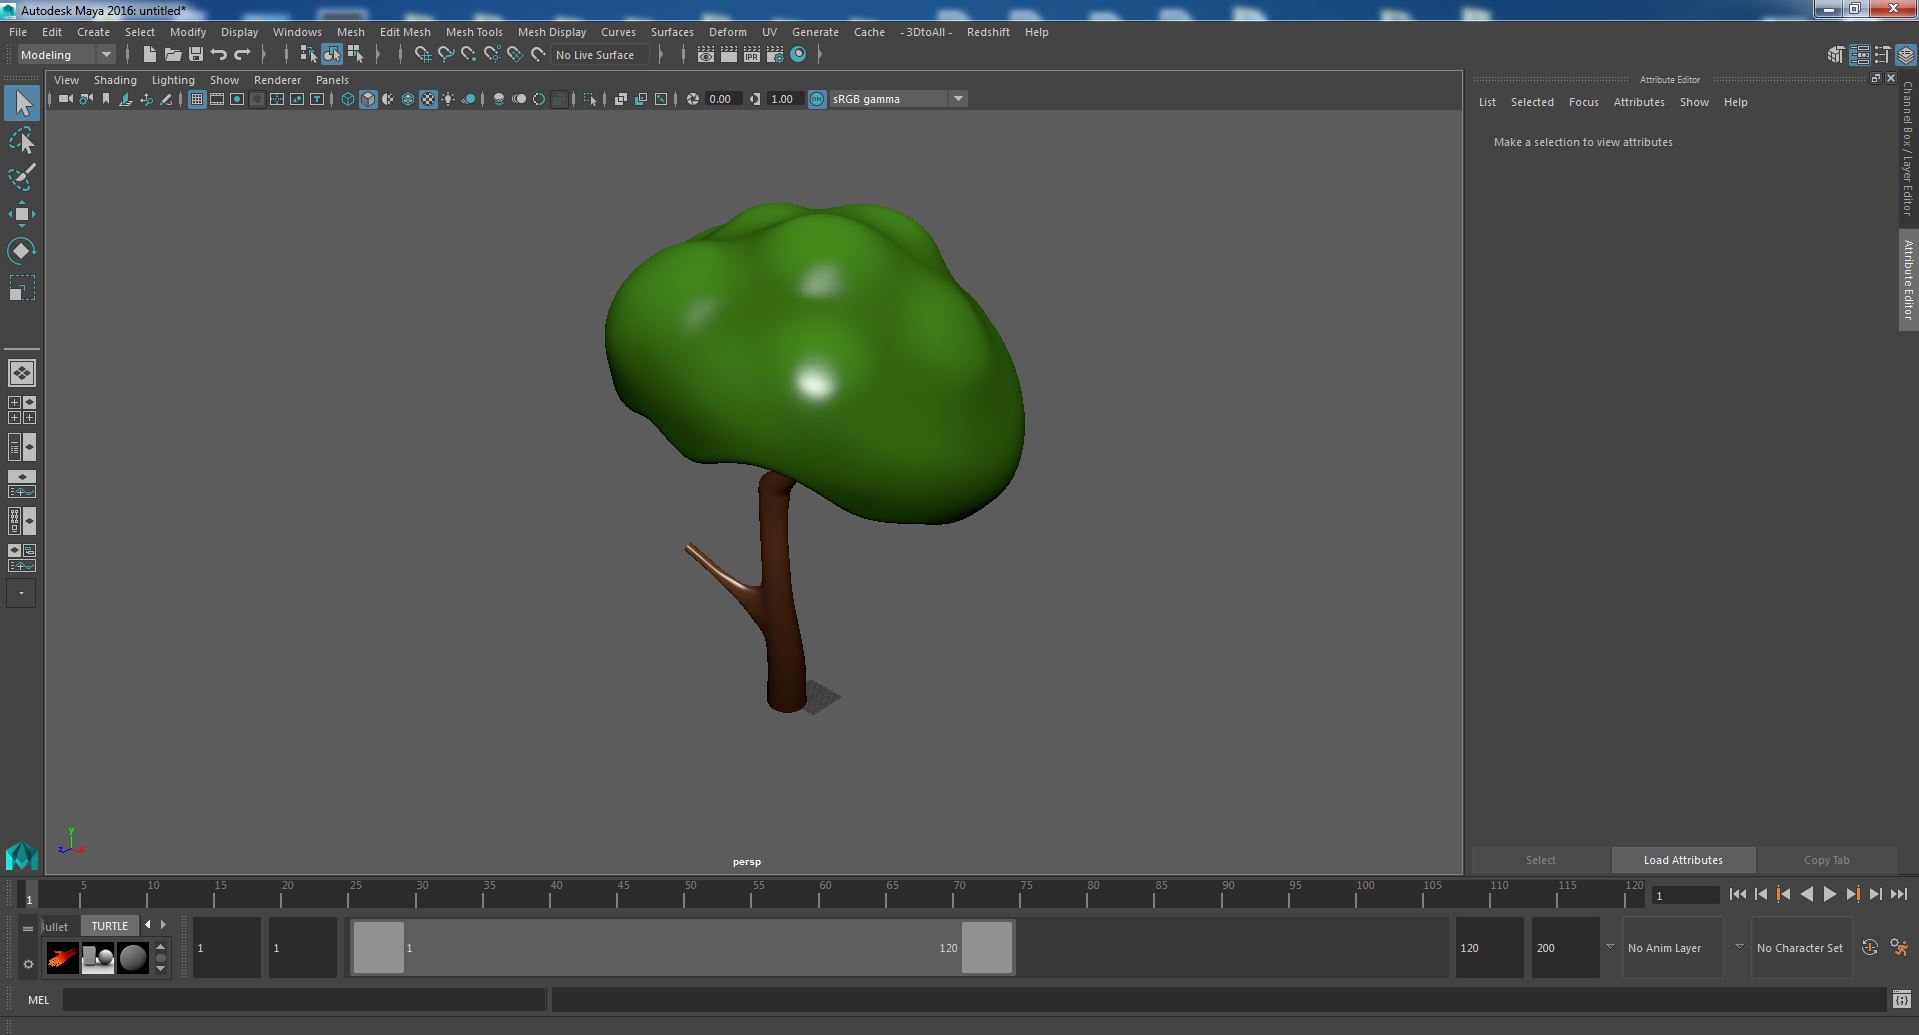Open a scene file
Image resolution: width=1919 pixels, height=1035 pixels.
pos(172,55)
